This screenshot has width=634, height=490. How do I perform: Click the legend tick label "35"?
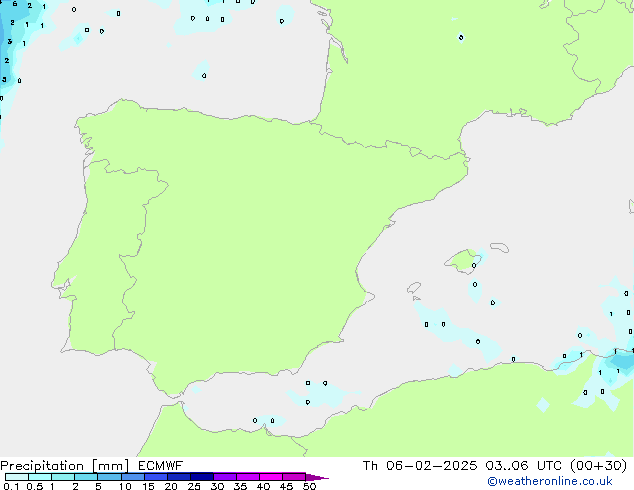(x=240, y=486)
